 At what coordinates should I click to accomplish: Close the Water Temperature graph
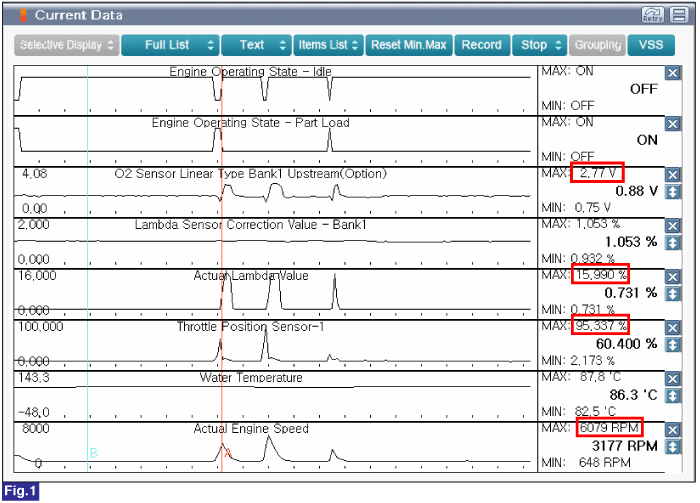[x=673, y=379]
